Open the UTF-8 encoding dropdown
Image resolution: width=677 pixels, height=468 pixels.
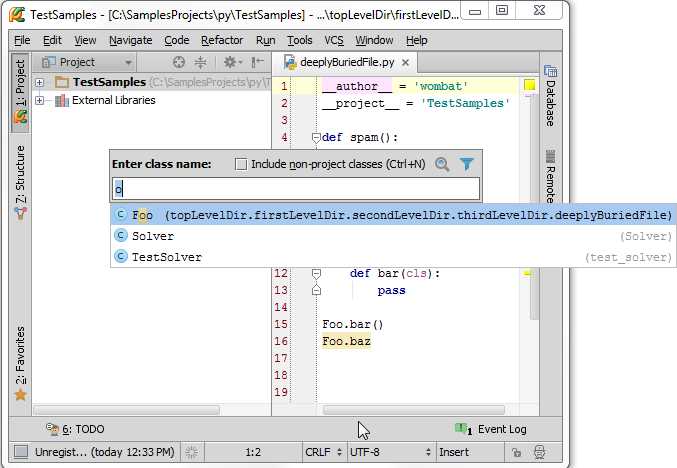pyautogui.click(x=390, y=452)
